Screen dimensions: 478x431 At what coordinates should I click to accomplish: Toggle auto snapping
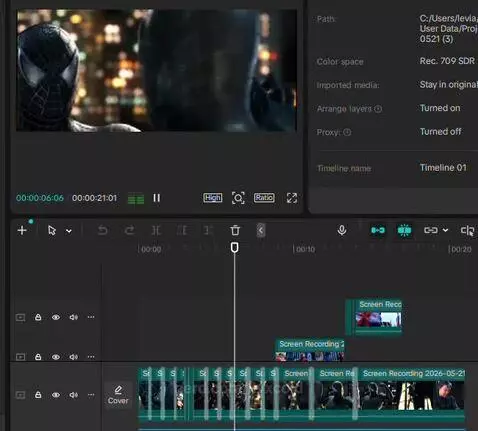click(404, 230)
